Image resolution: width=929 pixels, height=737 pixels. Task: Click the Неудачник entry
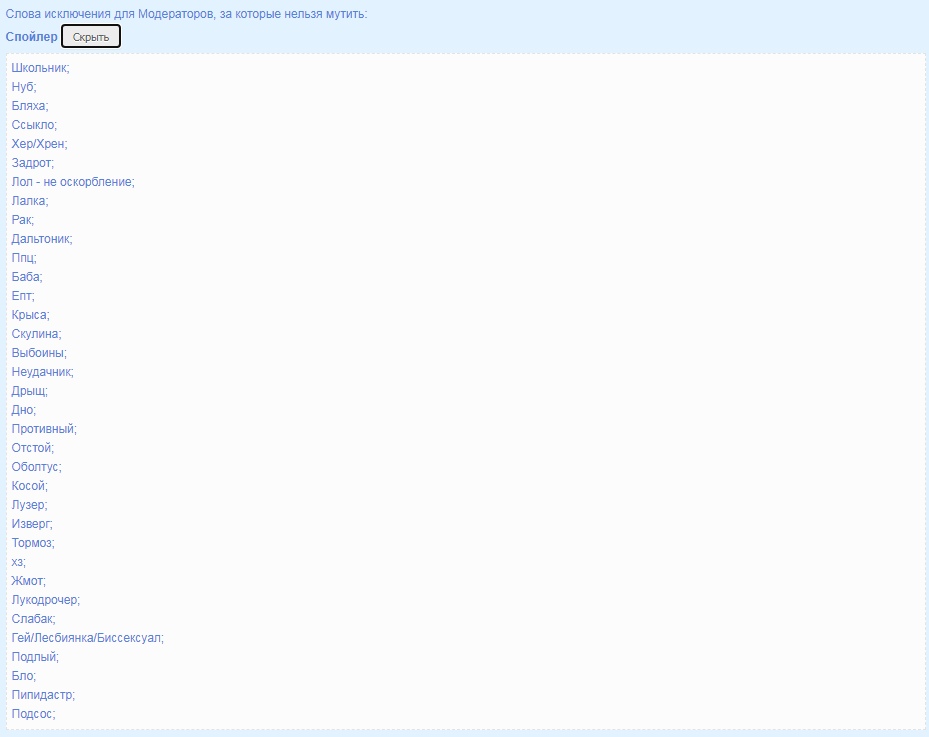(x=42, y=372)
